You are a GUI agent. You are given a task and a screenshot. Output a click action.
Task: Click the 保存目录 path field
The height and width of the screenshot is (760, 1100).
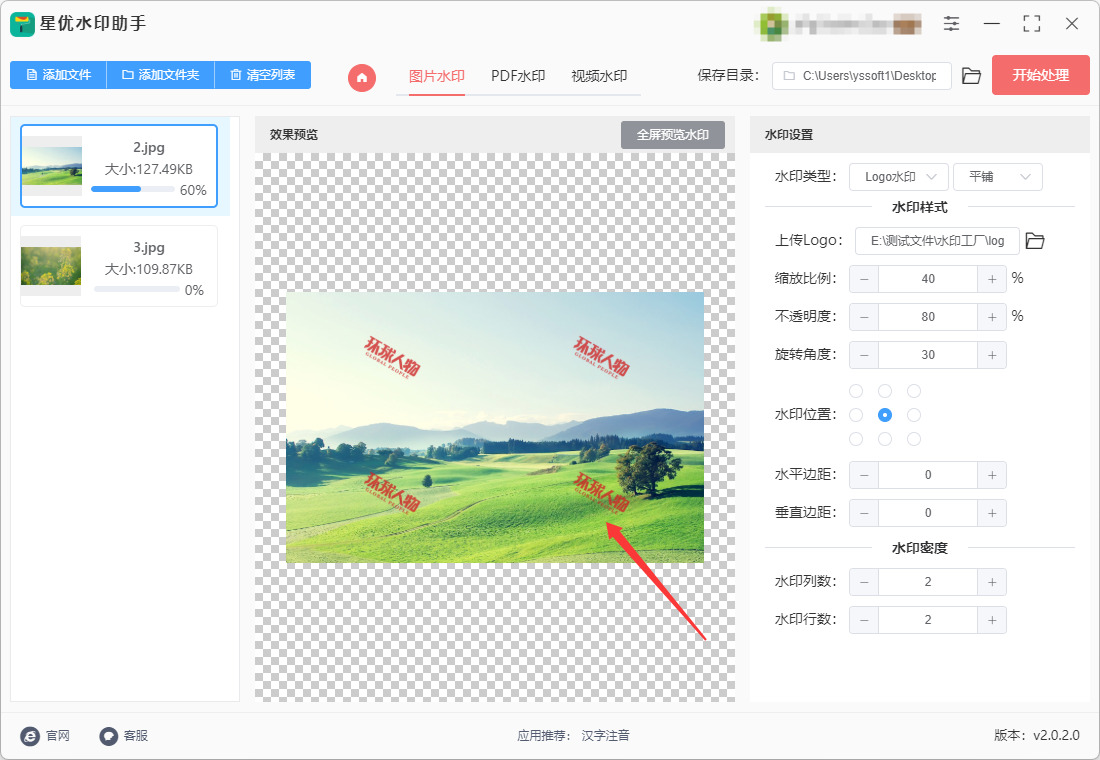pyautogui.click(x=861, y=76)
